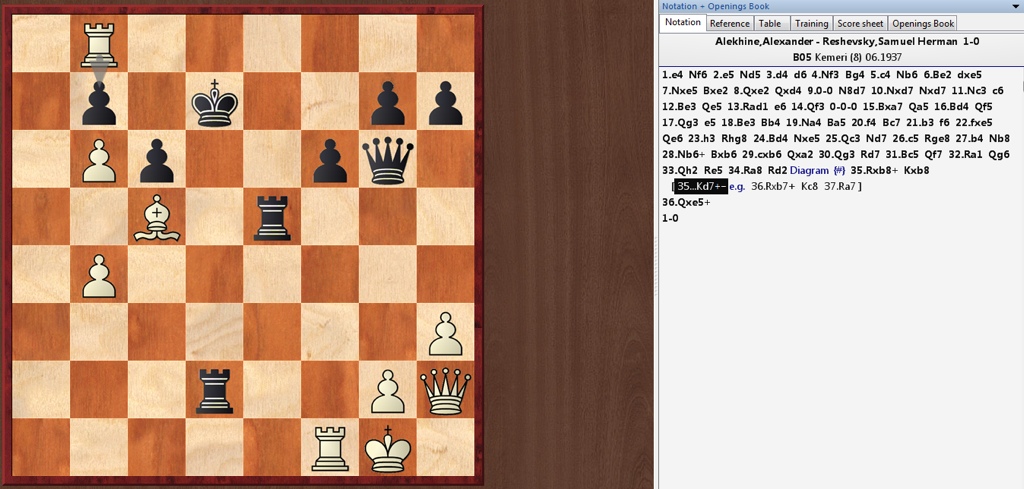The width and height of the screenshot is (1024, 489).
Task: Jump to move 36.Qxe5+ in notation
Action: [x=686, y=202]
